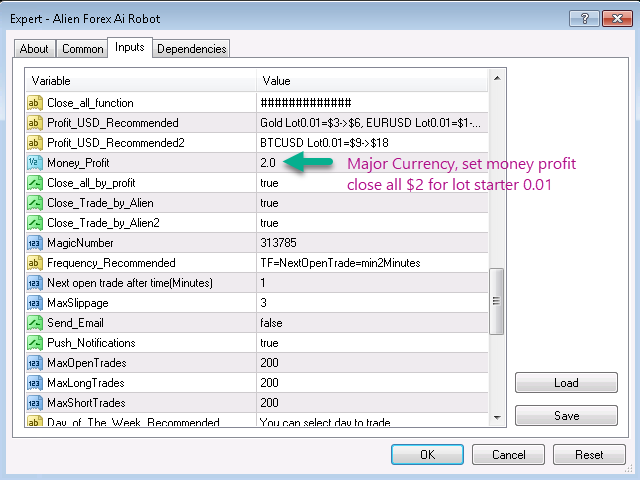Viewport: 640px width, 480px height.
Task: Click the MaxOpenTrades integer icon
Action: pyautogui.click(x=35, y=363)
